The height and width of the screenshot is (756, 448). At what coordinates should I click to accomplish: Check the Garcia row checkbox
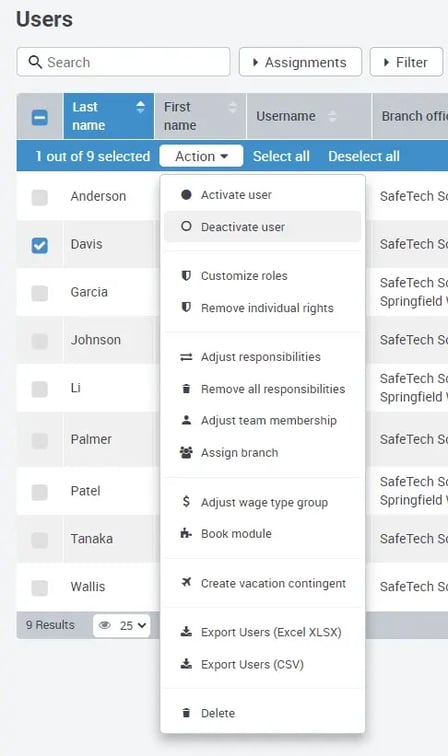pyautogui.click(x=40, y=293)
